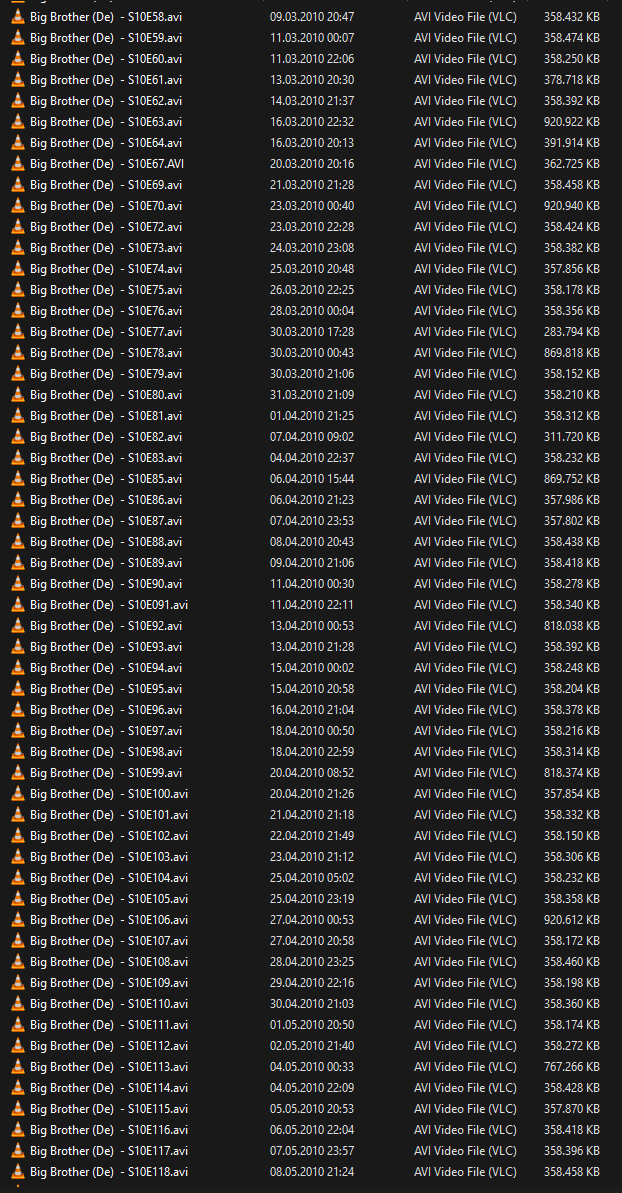Screen dimensions: 622x1193
Task: Select file name Big Brother (De) - S10E98.avi
Action: (x=106, y=752)
